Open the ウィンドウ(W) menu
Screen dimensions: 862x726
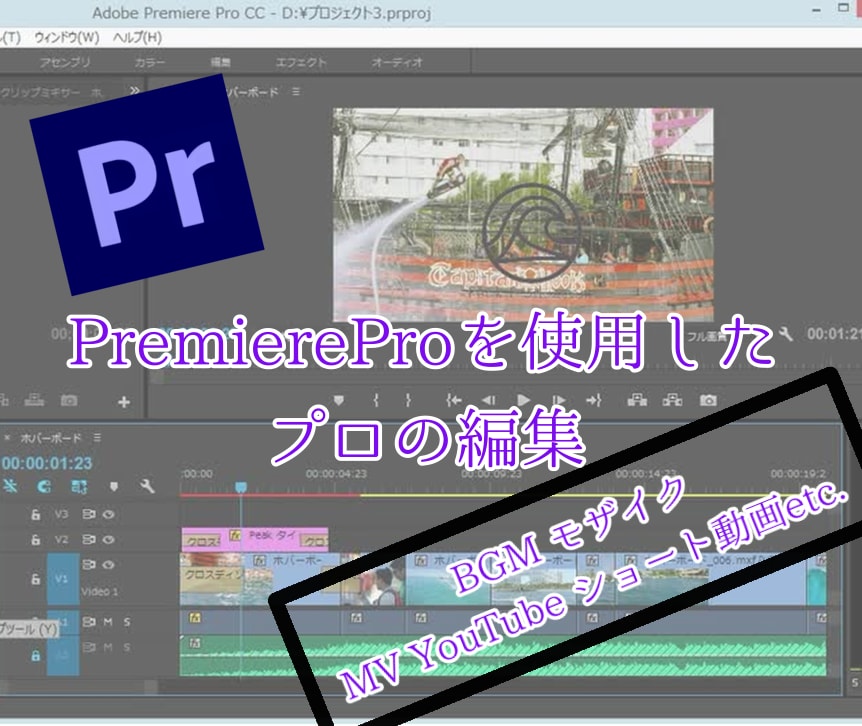(67, 37)
